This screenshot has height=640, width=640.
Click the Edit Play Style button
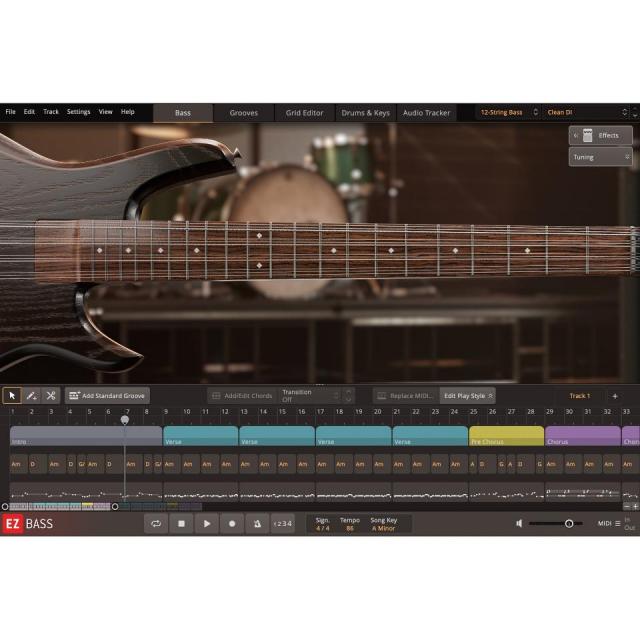click(x=467, y=396)
